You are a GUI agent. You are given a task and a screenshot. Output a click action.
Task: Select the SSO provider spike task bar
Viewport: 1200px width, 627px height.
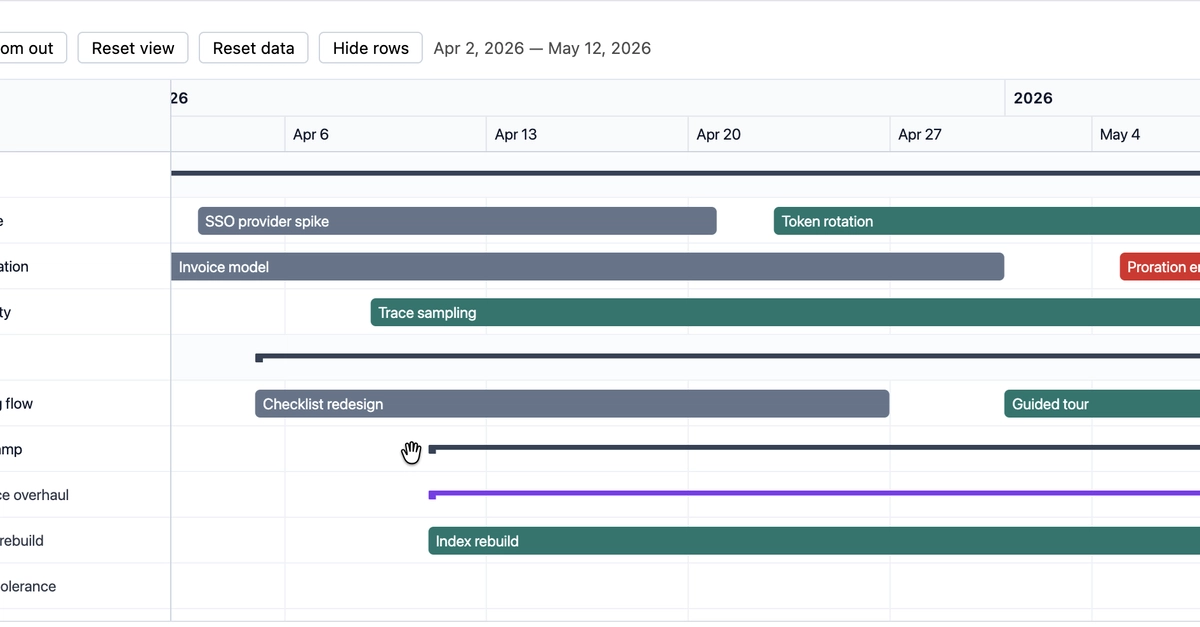[457, 221]
